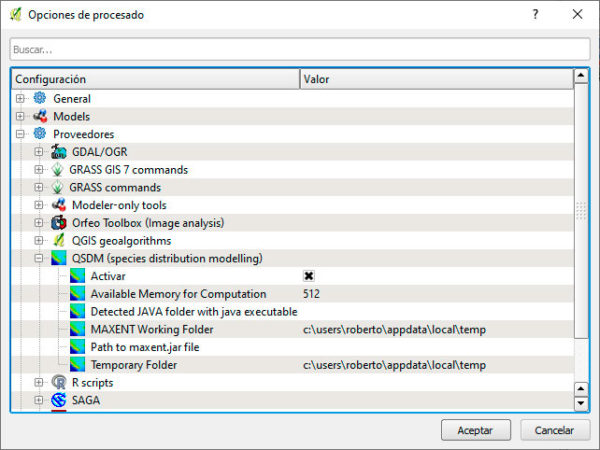Screen dimensions: 600x450
Task: Select the Orfeo Toolbox (Image analysis) label
Action: coord(148,223)
